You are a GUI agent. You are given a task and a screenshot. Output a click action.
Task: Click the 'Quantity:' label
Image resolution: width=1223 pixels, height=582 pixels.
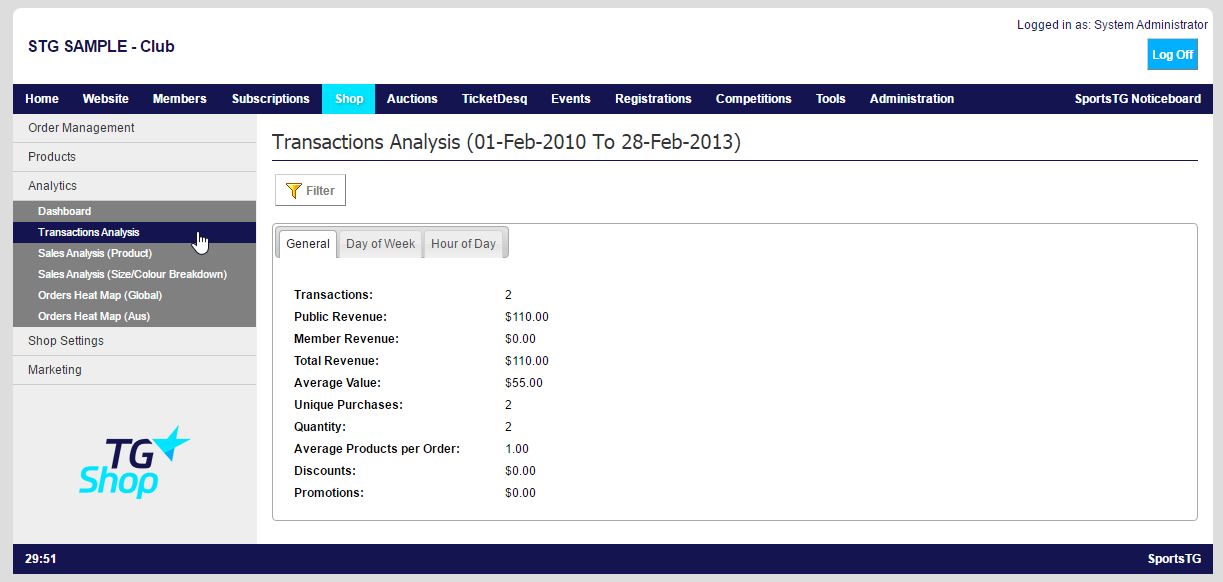[x=320, y=427]
